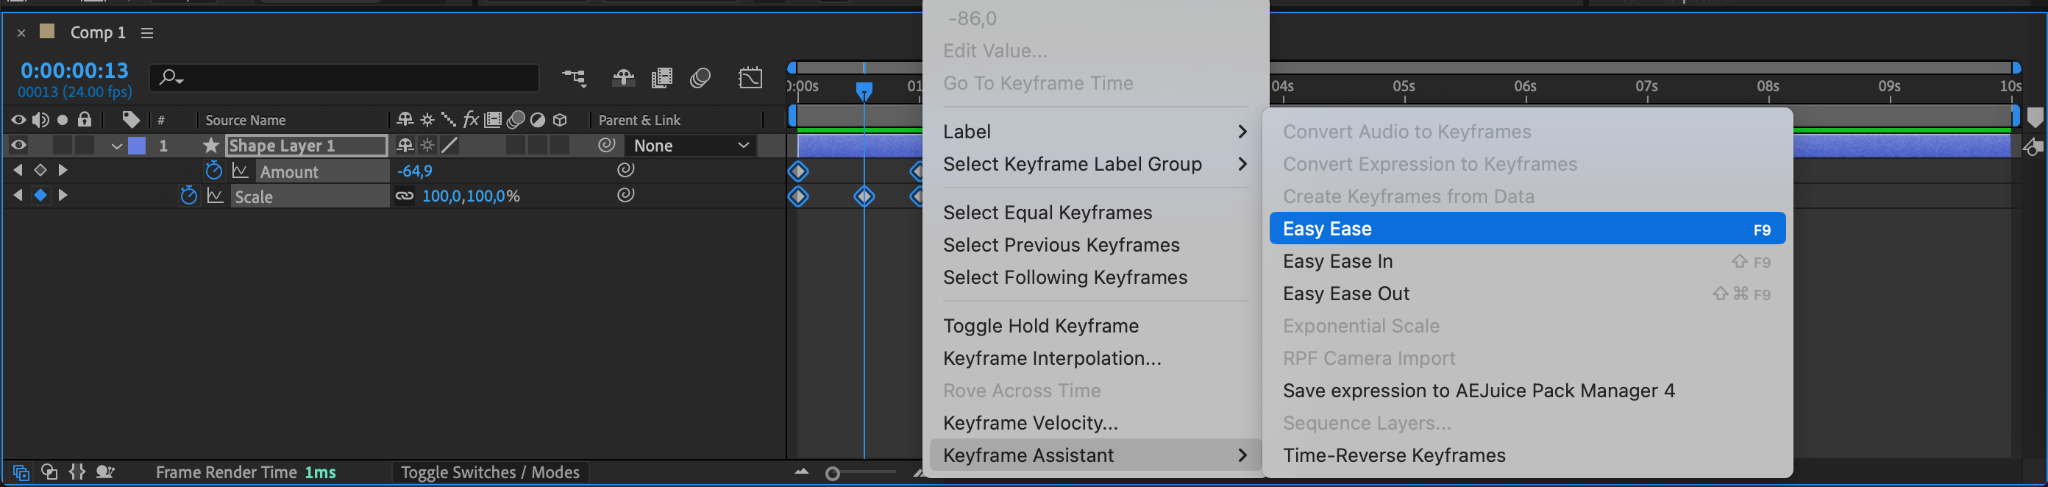Screen dimensions: 2048x487
Task: Expand the Layer Switches pane bottom icon
Action: (x=21, y=472)
